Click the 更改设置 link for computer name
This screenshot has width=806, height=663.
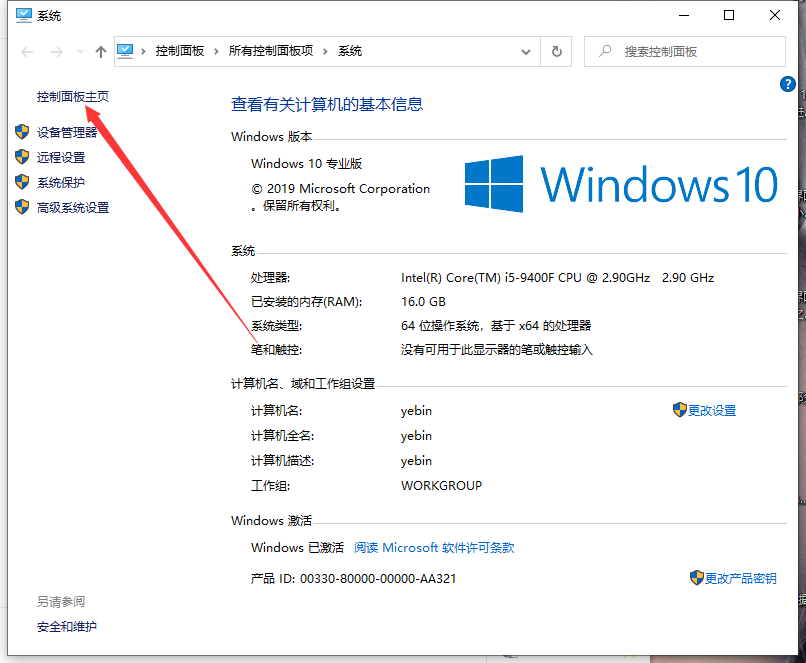pyautogui.click(x=711, y=410)
